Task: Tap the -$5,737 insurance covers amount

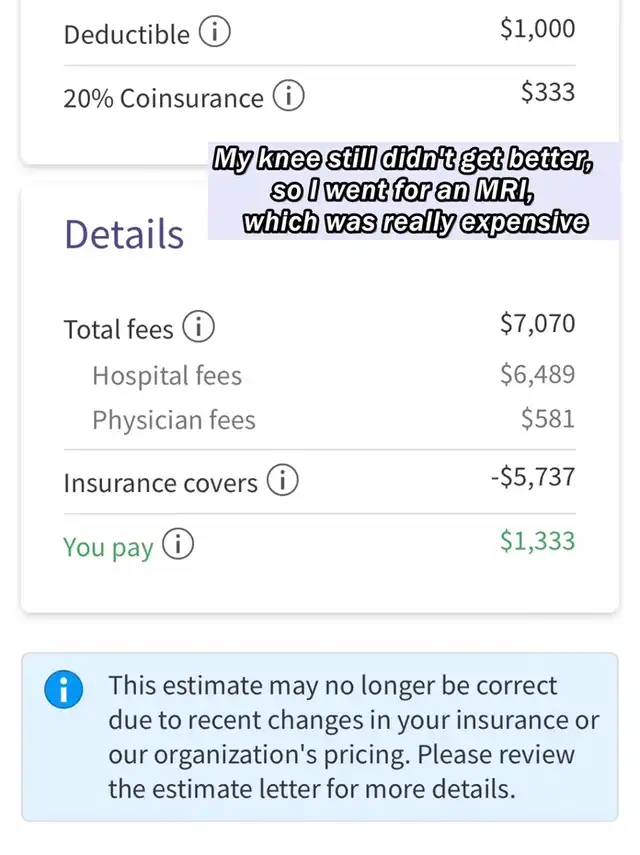Action: 532,477
